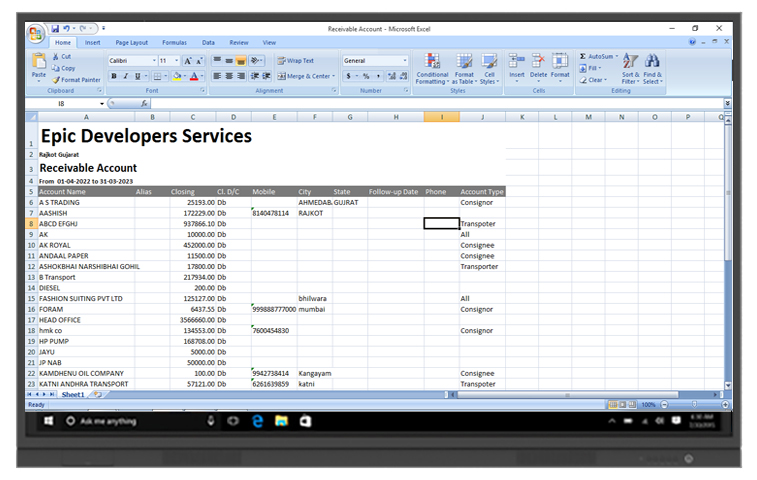Open Find & Select binoculars

click(652, 69)
